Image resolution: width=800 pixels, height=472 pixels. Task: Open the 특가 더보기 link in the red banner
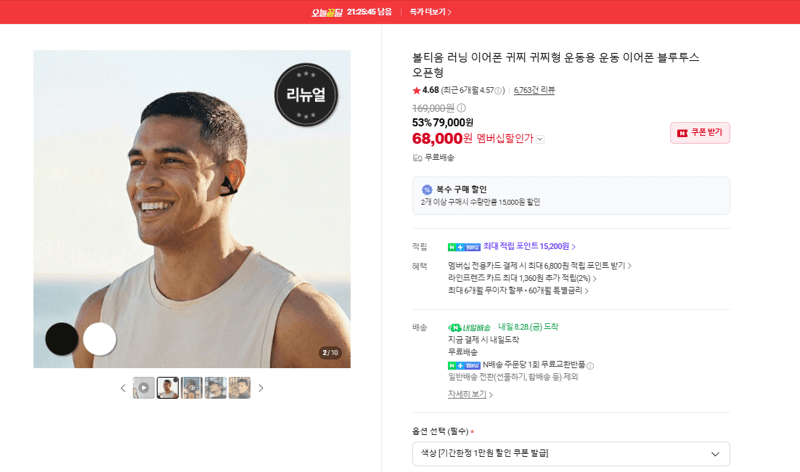click(430, 12)
